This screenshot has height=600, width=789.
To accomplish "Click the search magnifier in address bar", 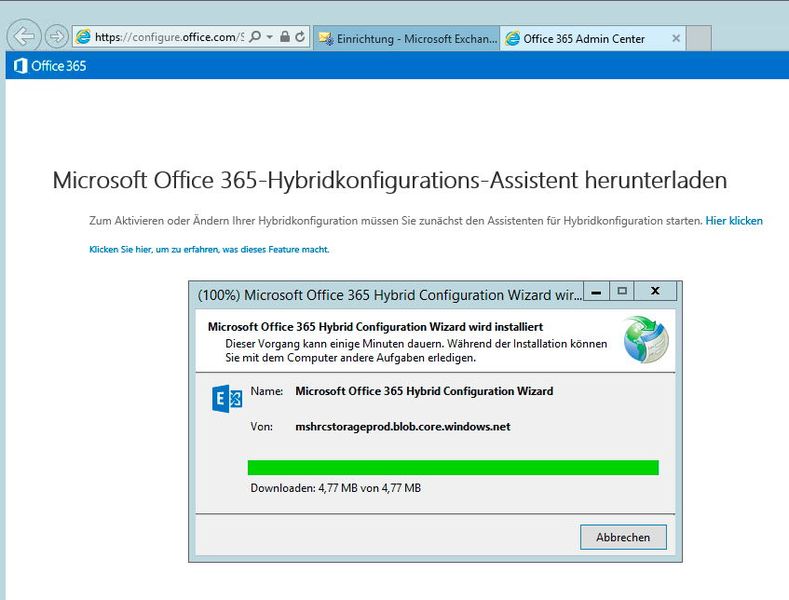I will point(255,37).
